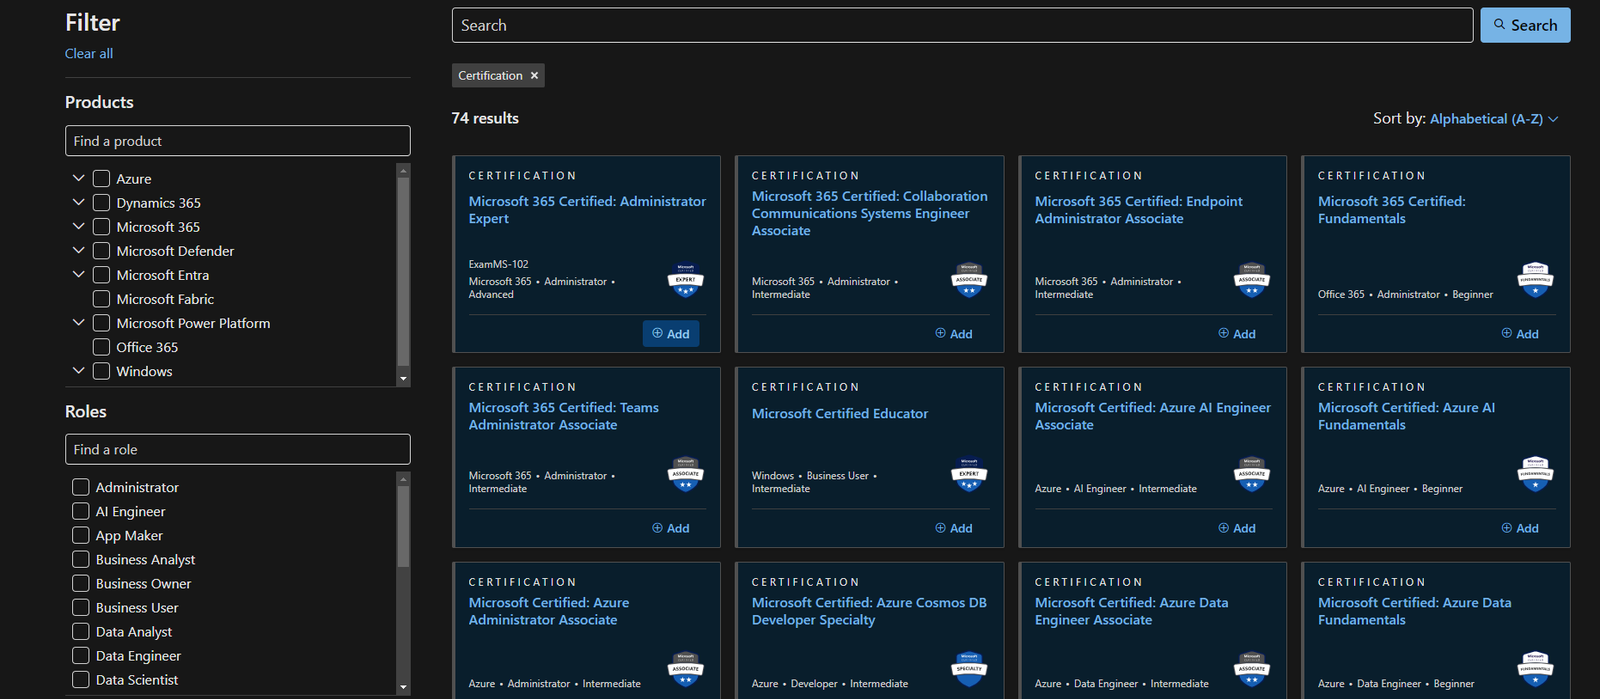This screenshot has height=699, width=1600.
Task: Click the badge on Azure Data Fundamentals card
Action: 1535,670
